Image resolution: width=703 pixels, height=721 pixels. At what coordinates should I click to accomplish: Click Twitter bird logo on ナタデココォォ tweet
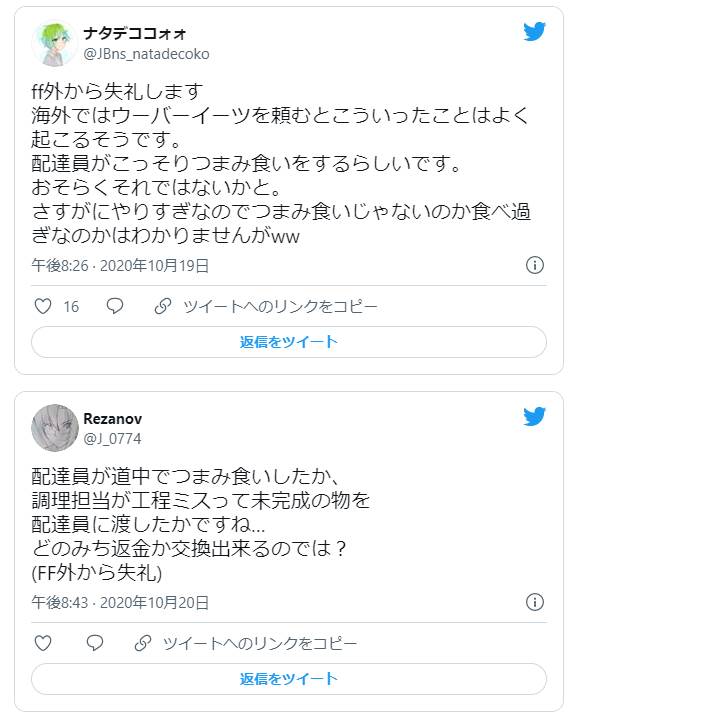(535, 32)
